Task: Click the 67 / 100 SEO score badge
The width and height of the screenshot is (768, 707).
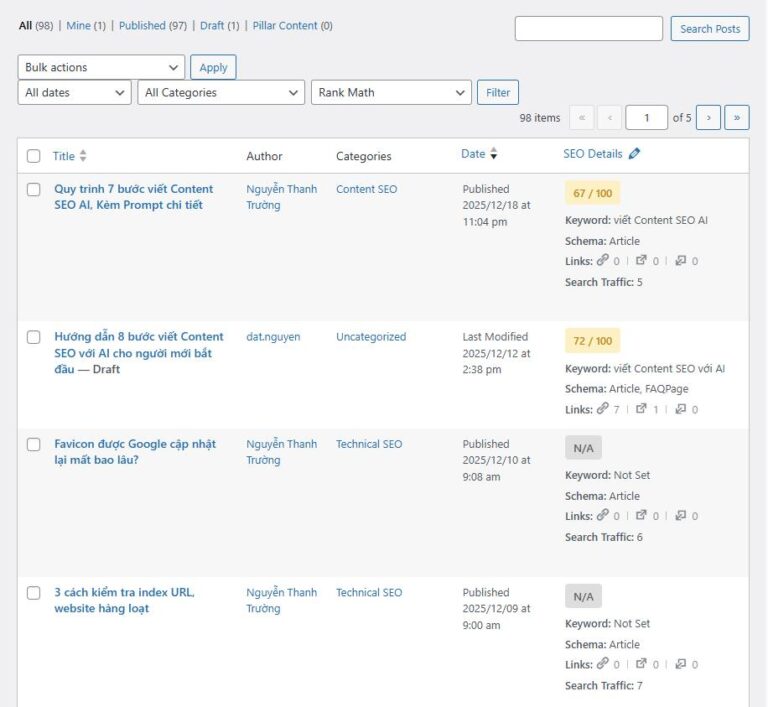Action: tap(592, 192)
